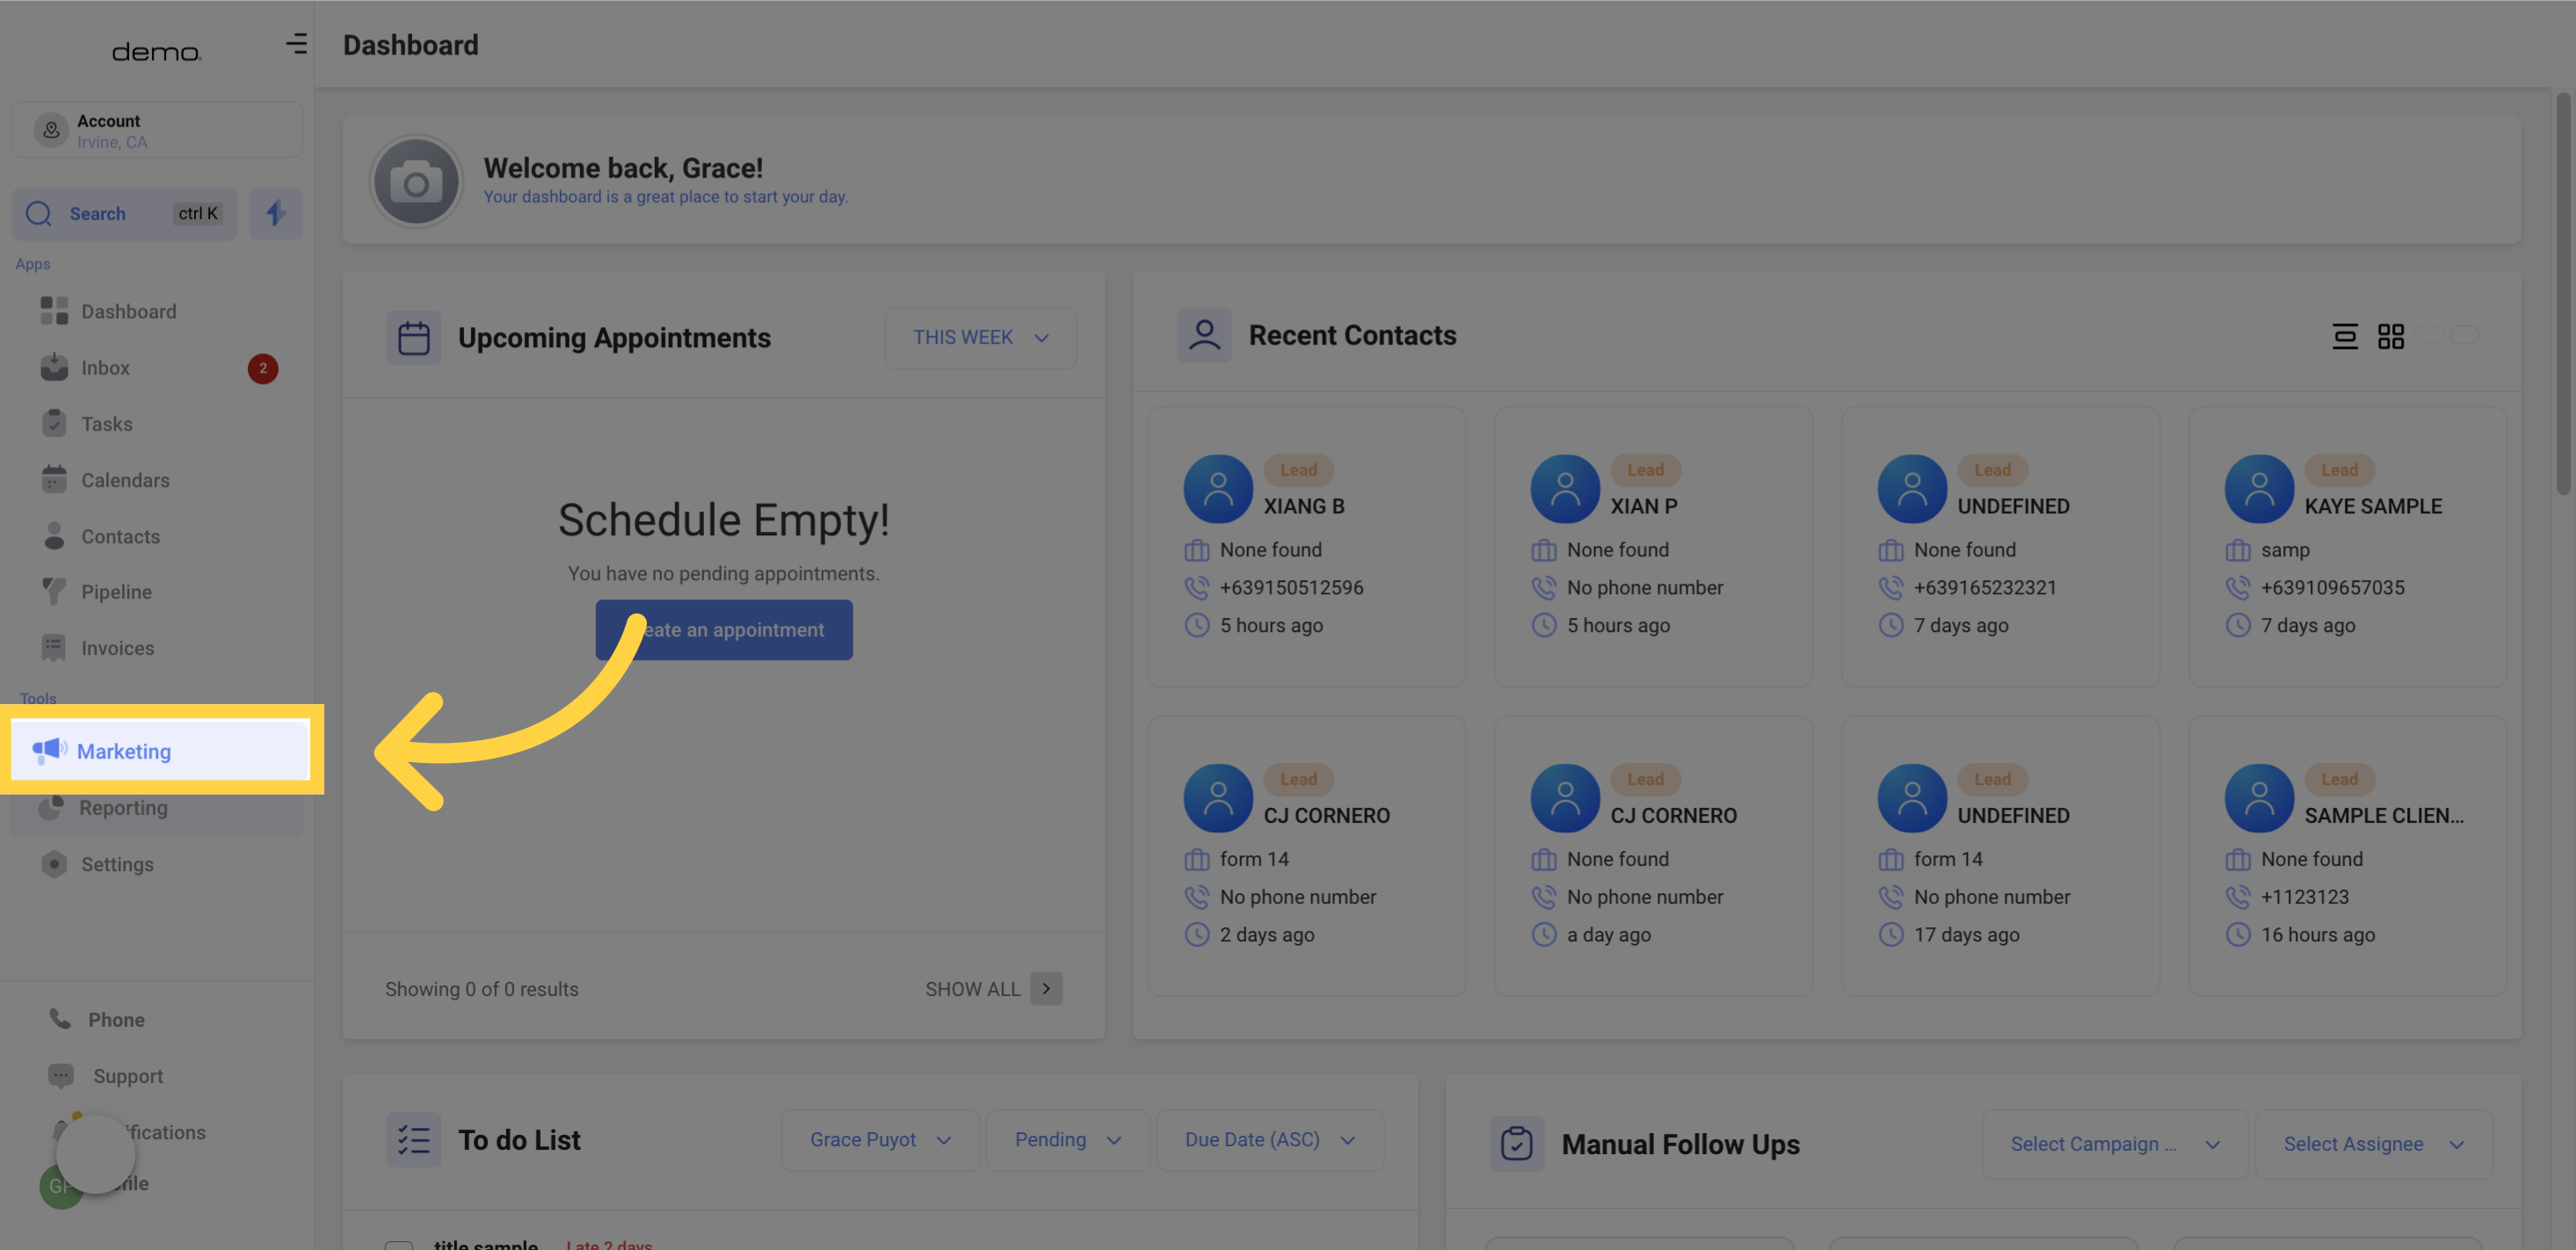Click the To do List checklist icon
The image size is (2576, 1250).
pos(414,1140)
